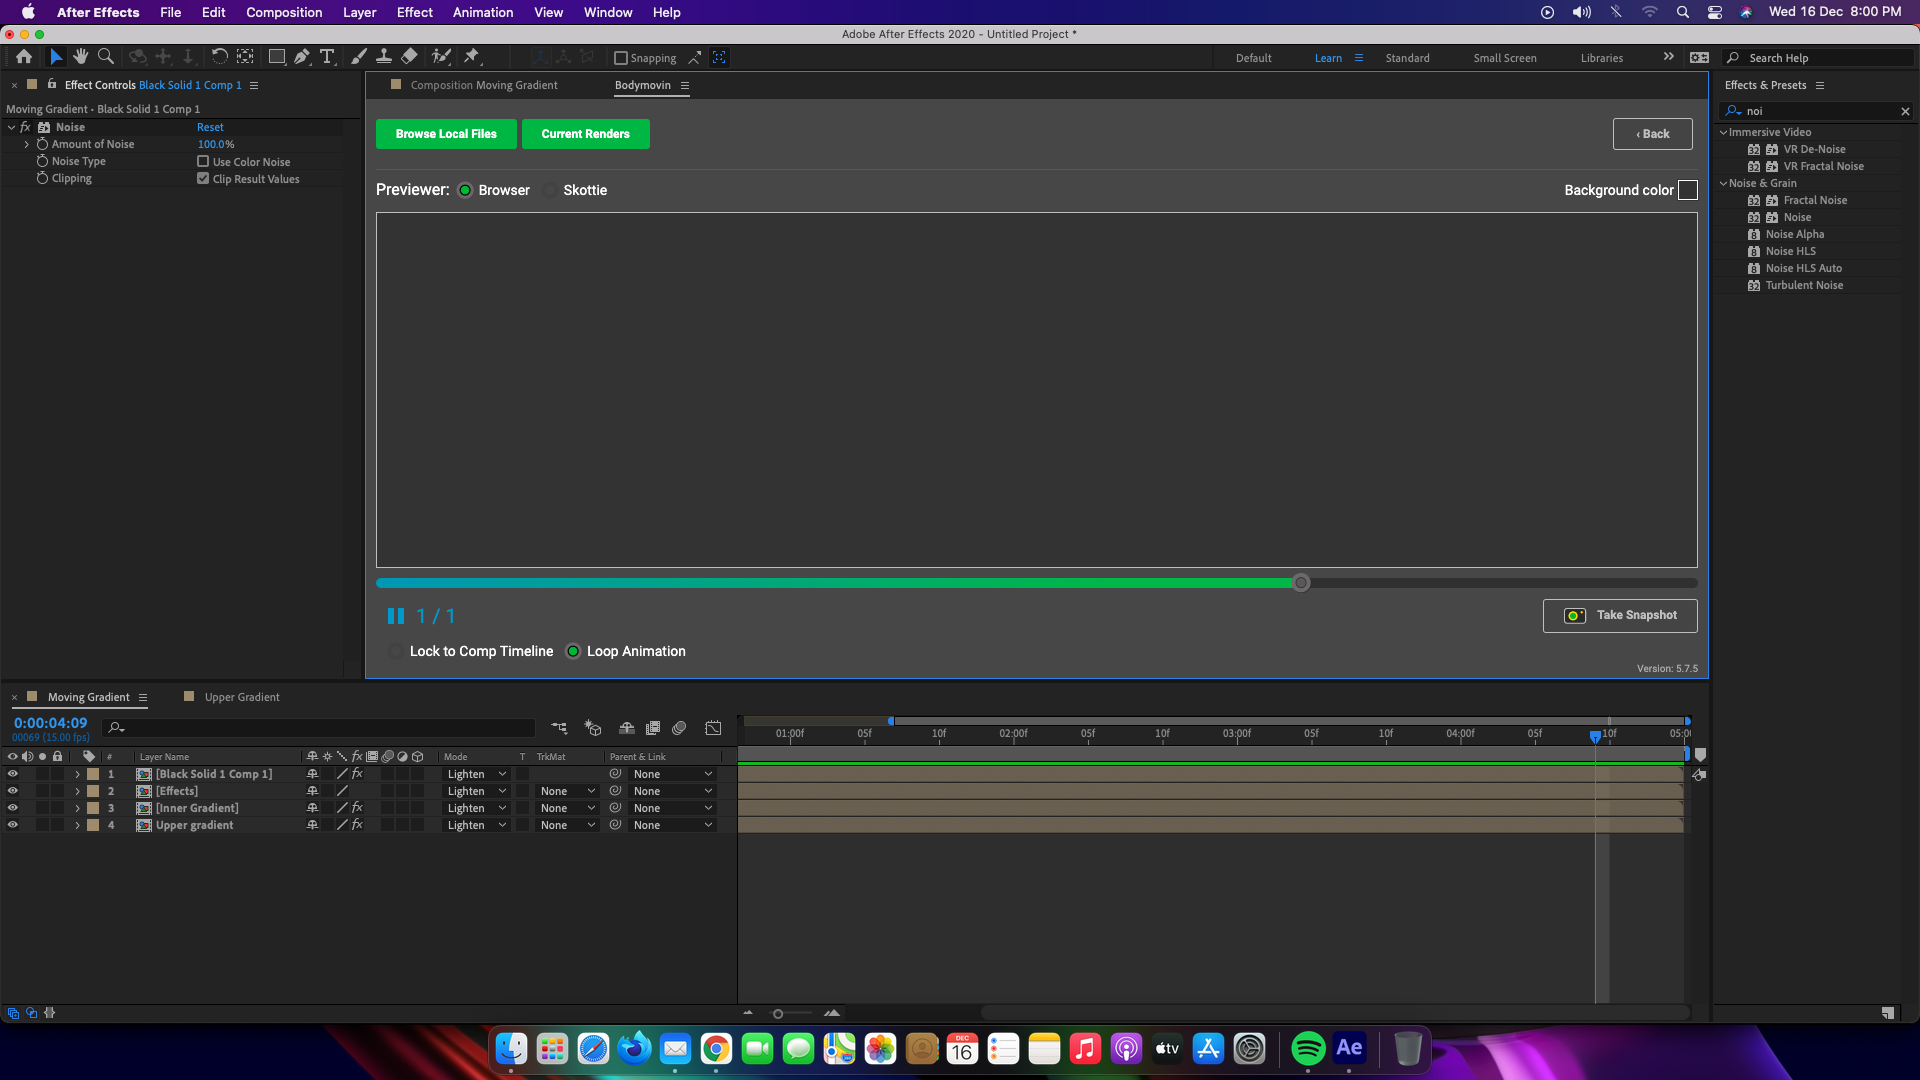Viewport: 1920px width, 1080px height.
Task: Select the Rotation tool
Action: coord(220,57)
